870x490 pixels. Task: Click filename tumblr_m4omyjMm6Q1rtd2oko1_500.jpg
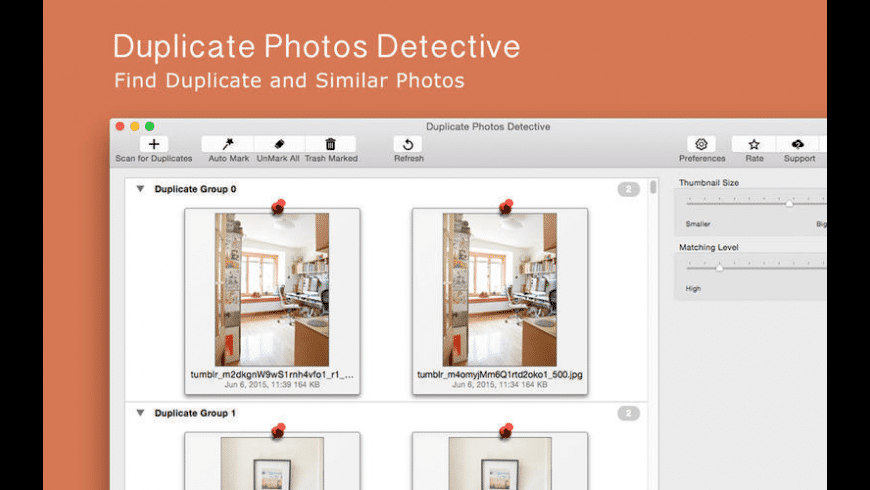coord(500,375)
